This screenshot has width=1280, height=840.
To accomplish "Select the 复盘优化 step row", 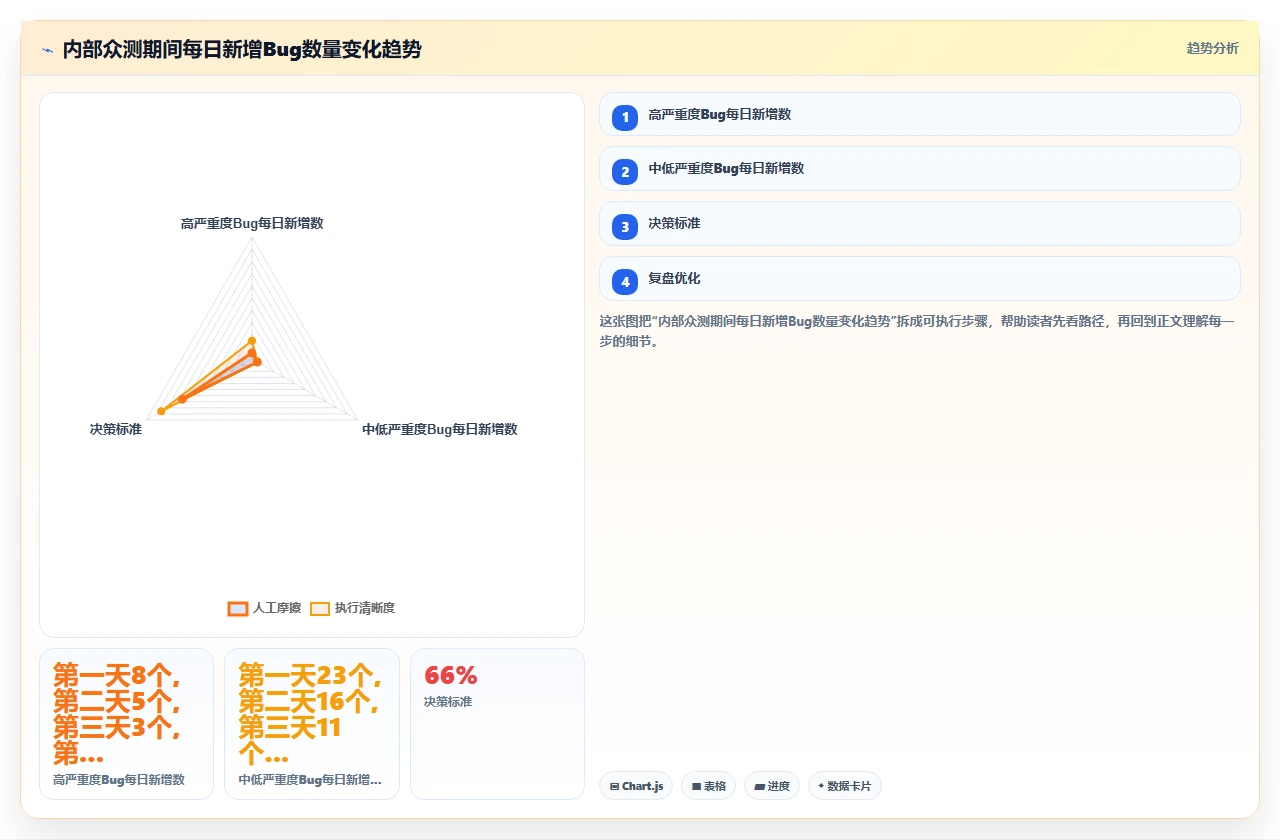I will click(x=919, y=279).
